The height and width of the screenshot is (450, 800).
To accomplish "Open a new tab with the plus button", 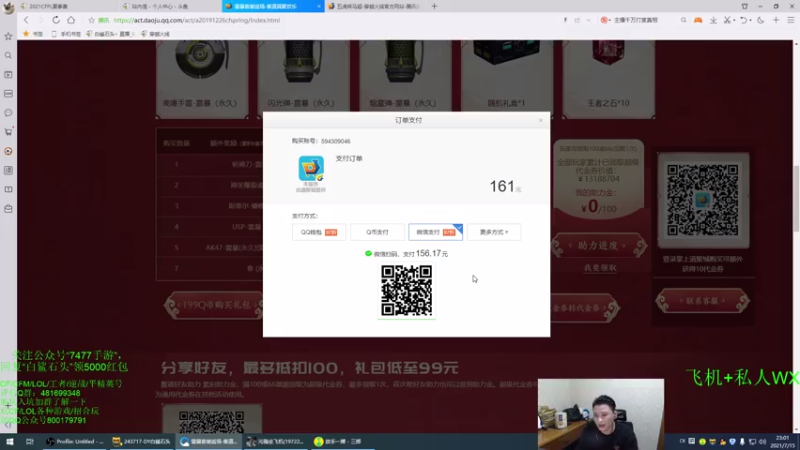I will tap(434, 6).
